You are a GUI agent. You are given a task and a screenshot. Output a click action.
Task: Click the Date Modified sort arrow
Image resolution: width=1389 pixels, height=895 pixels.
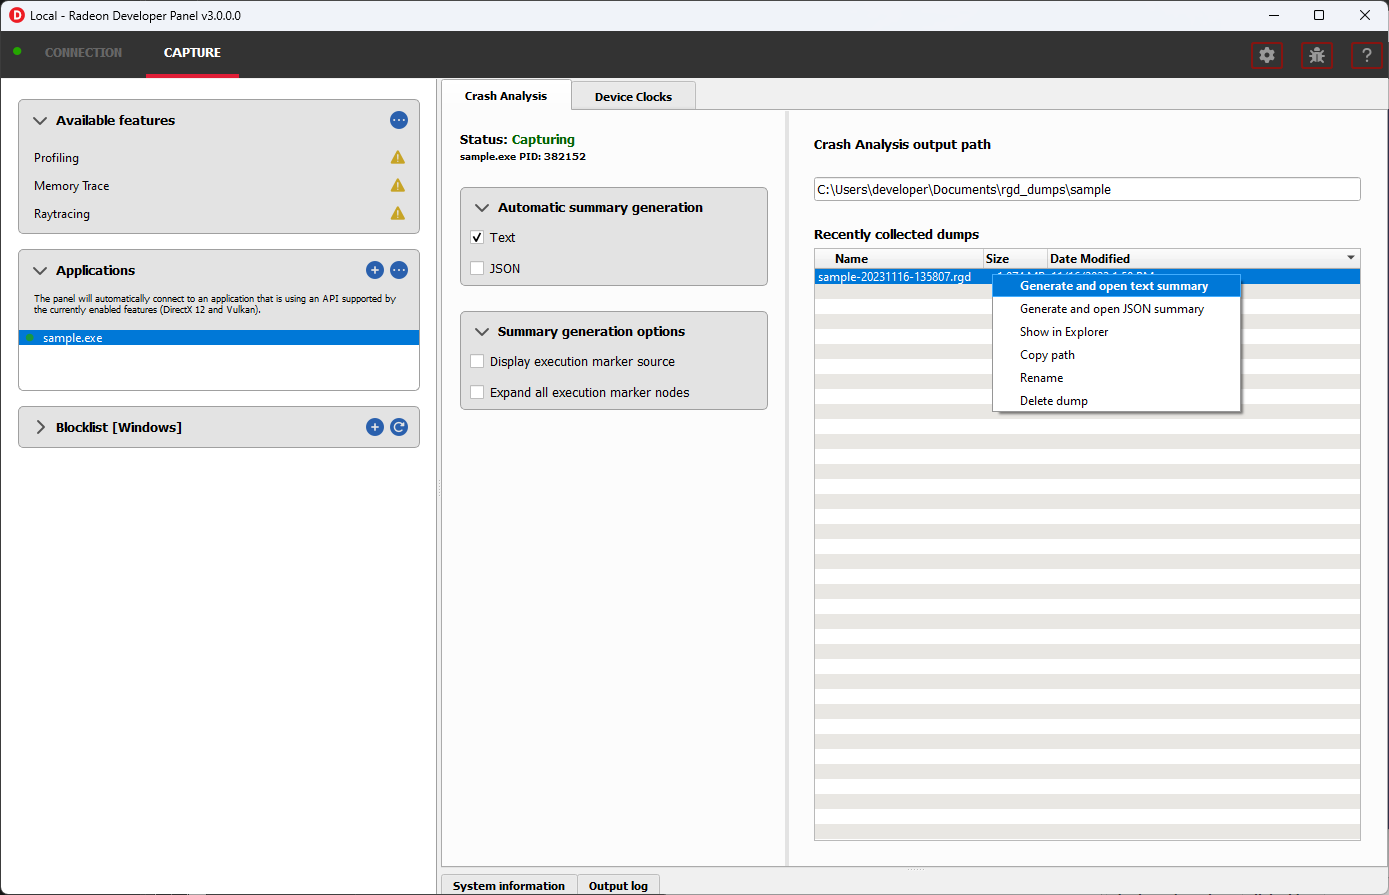(x=1351, y=258)
